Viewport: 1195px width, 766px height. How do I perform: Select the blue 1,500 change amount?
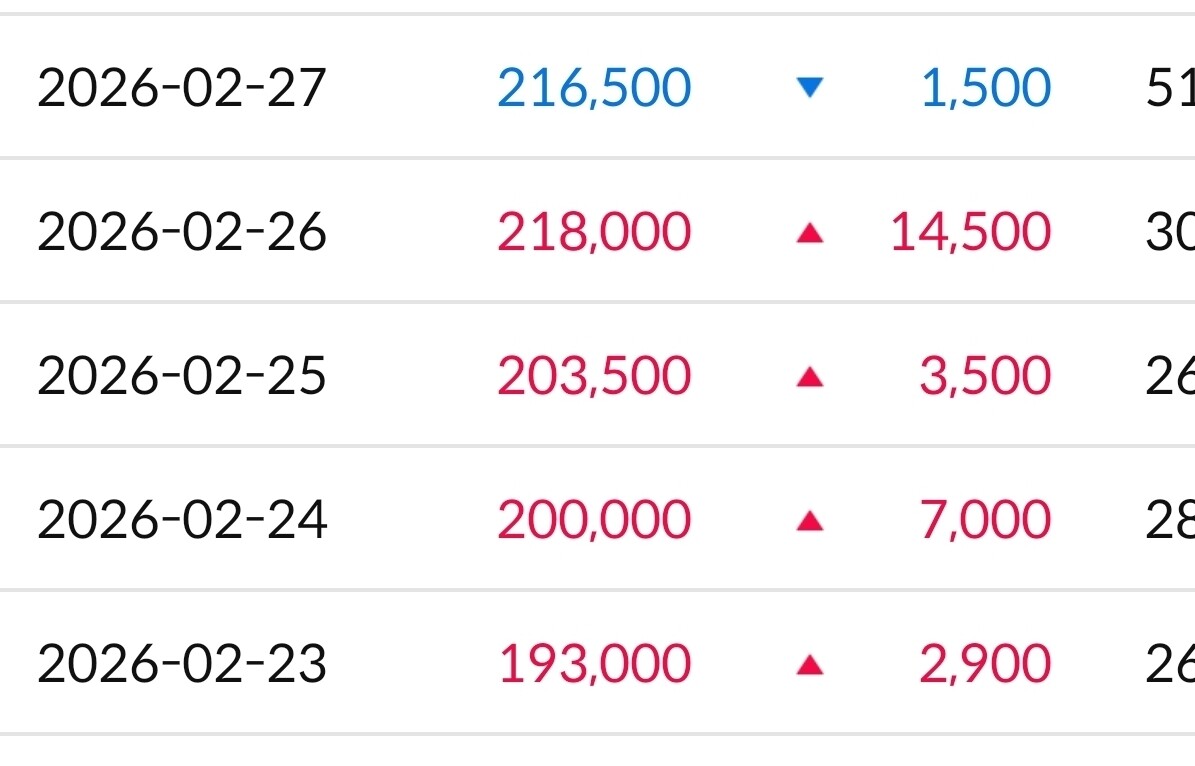(985, 88)
